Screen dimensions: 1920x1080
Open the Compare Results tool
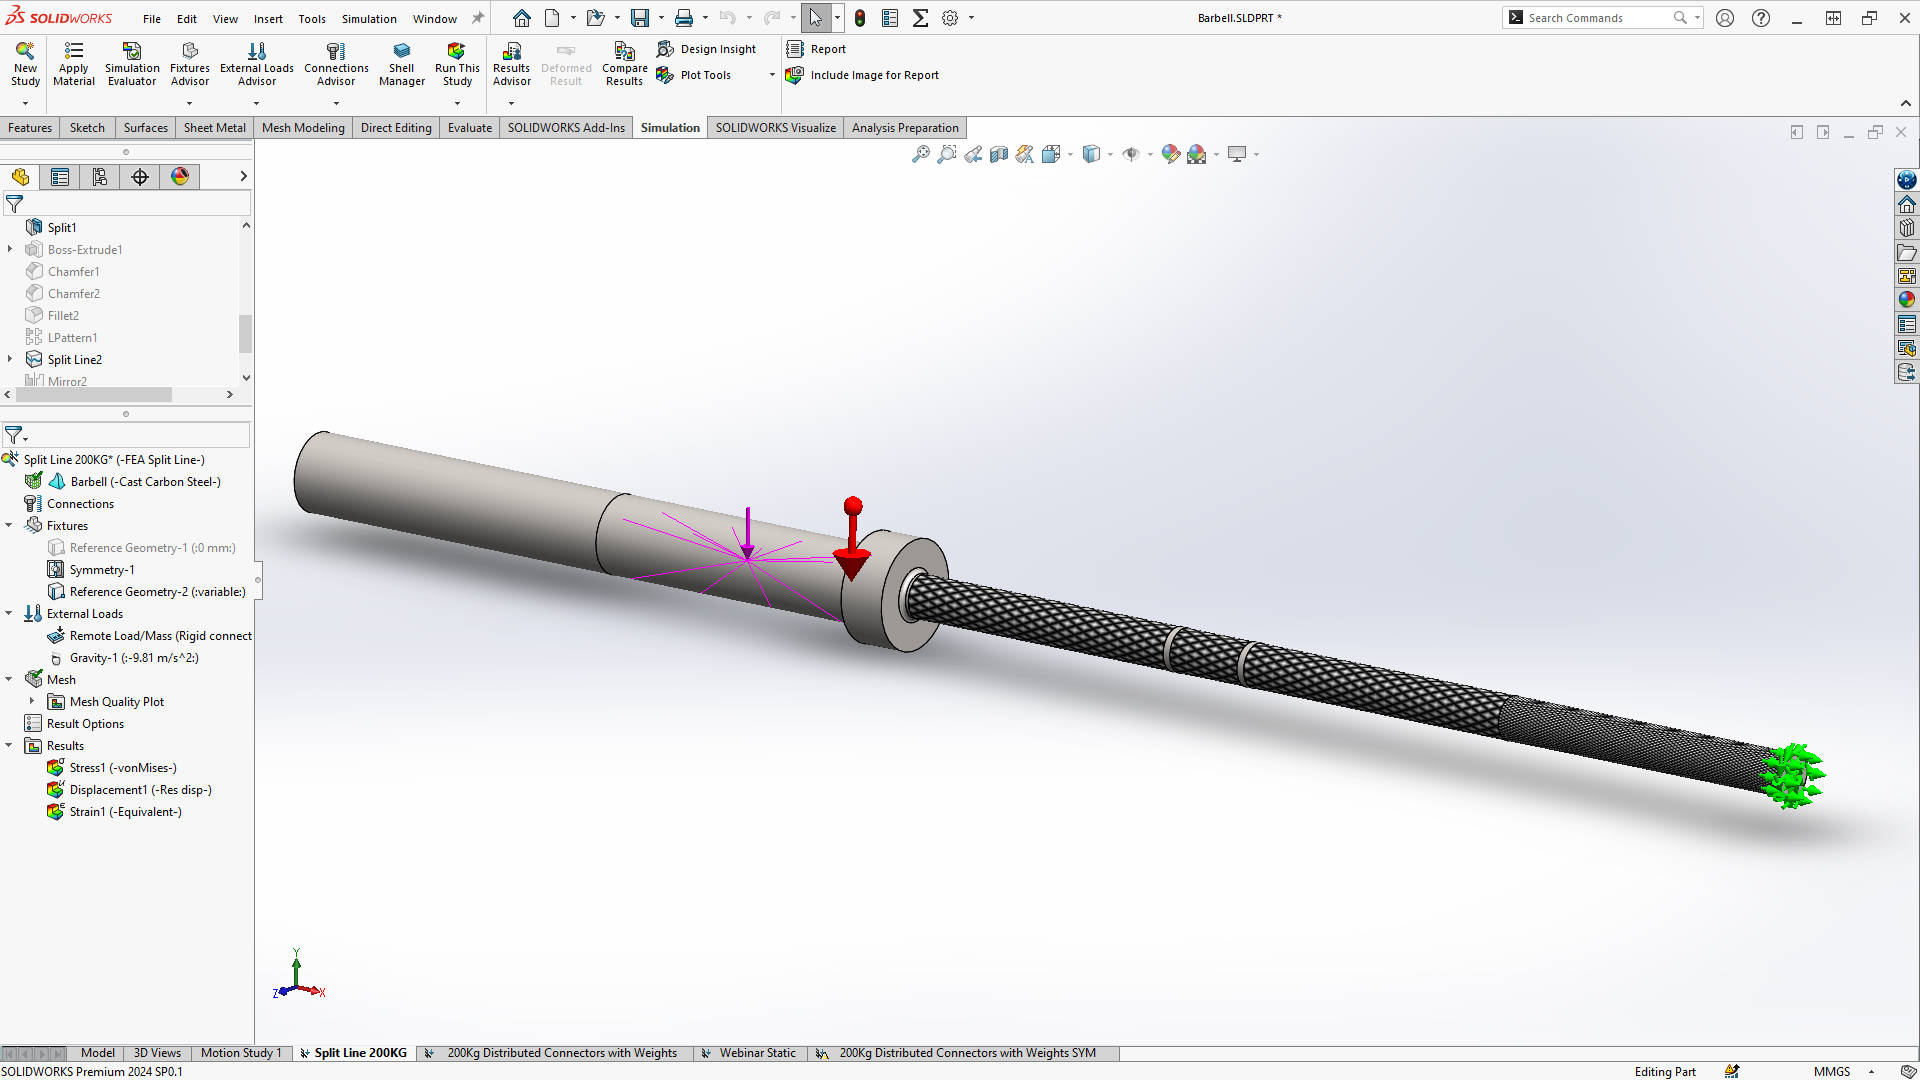pos(624,52)
